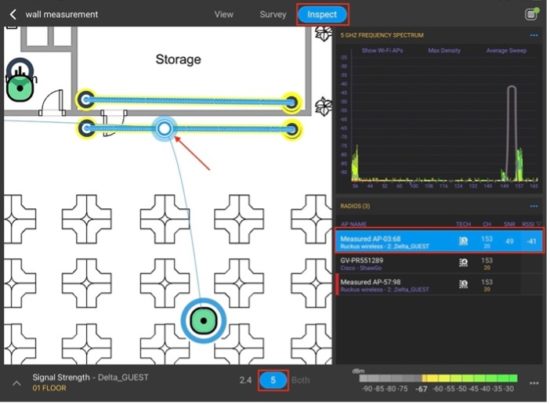Expand the bottom Signal Strength panel chevron
The height and width of the screenshot is (404, 550).
point(16,383)
